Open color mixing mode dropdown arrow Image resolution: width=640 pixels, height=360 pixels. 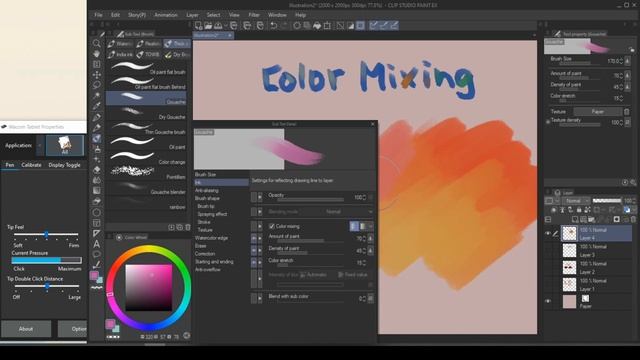pyautogui.click(x=371, y=226)
